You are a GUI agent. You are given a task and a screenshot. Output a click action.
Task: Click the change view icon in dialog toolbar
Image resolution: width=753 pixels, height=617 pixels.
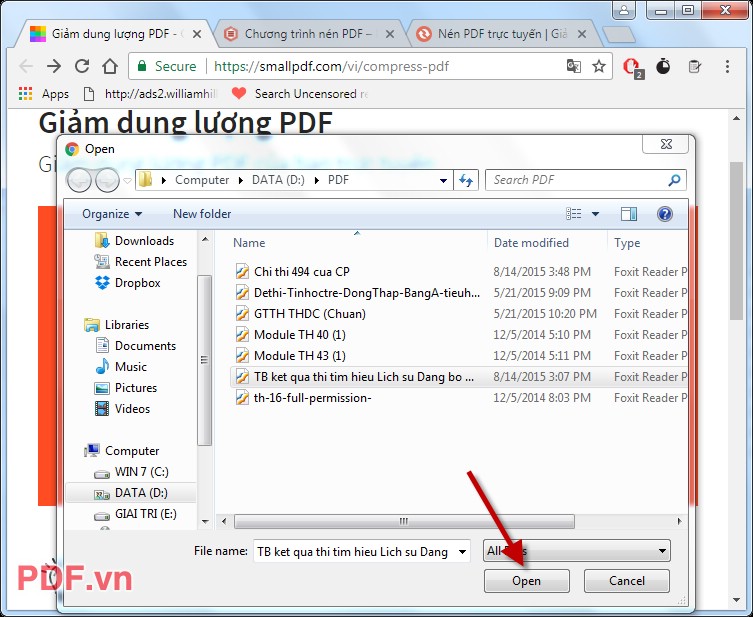(573, 214)
